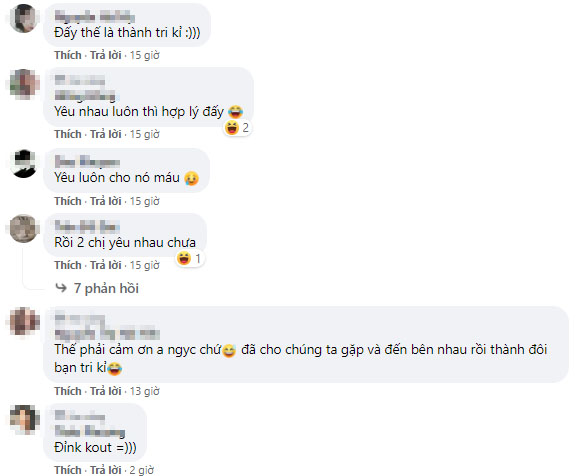Click the '2 giờ' timestamp

[x=141, y=470]
